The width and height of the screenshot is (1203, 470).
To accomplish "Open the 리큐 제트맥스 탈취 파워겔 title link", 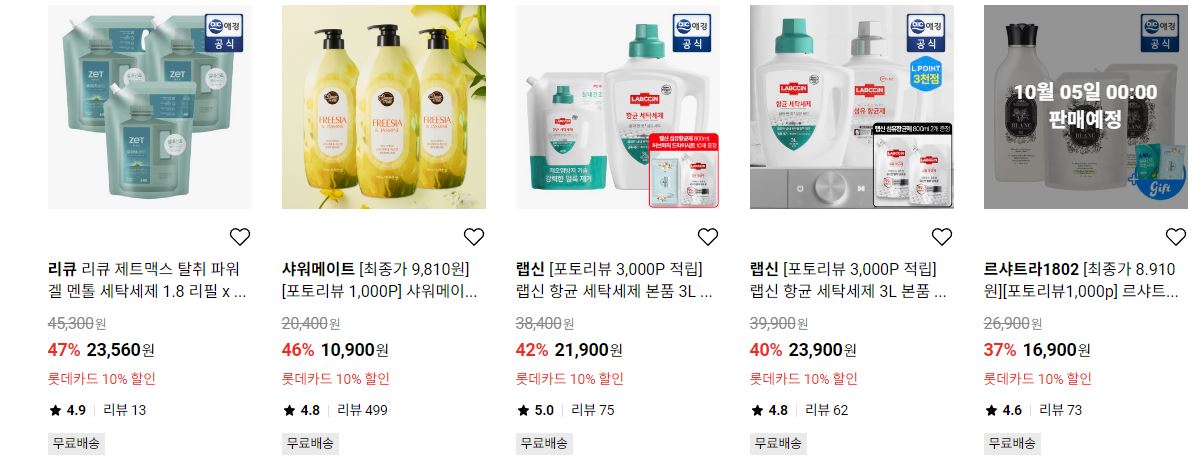I will pos(148,282).
